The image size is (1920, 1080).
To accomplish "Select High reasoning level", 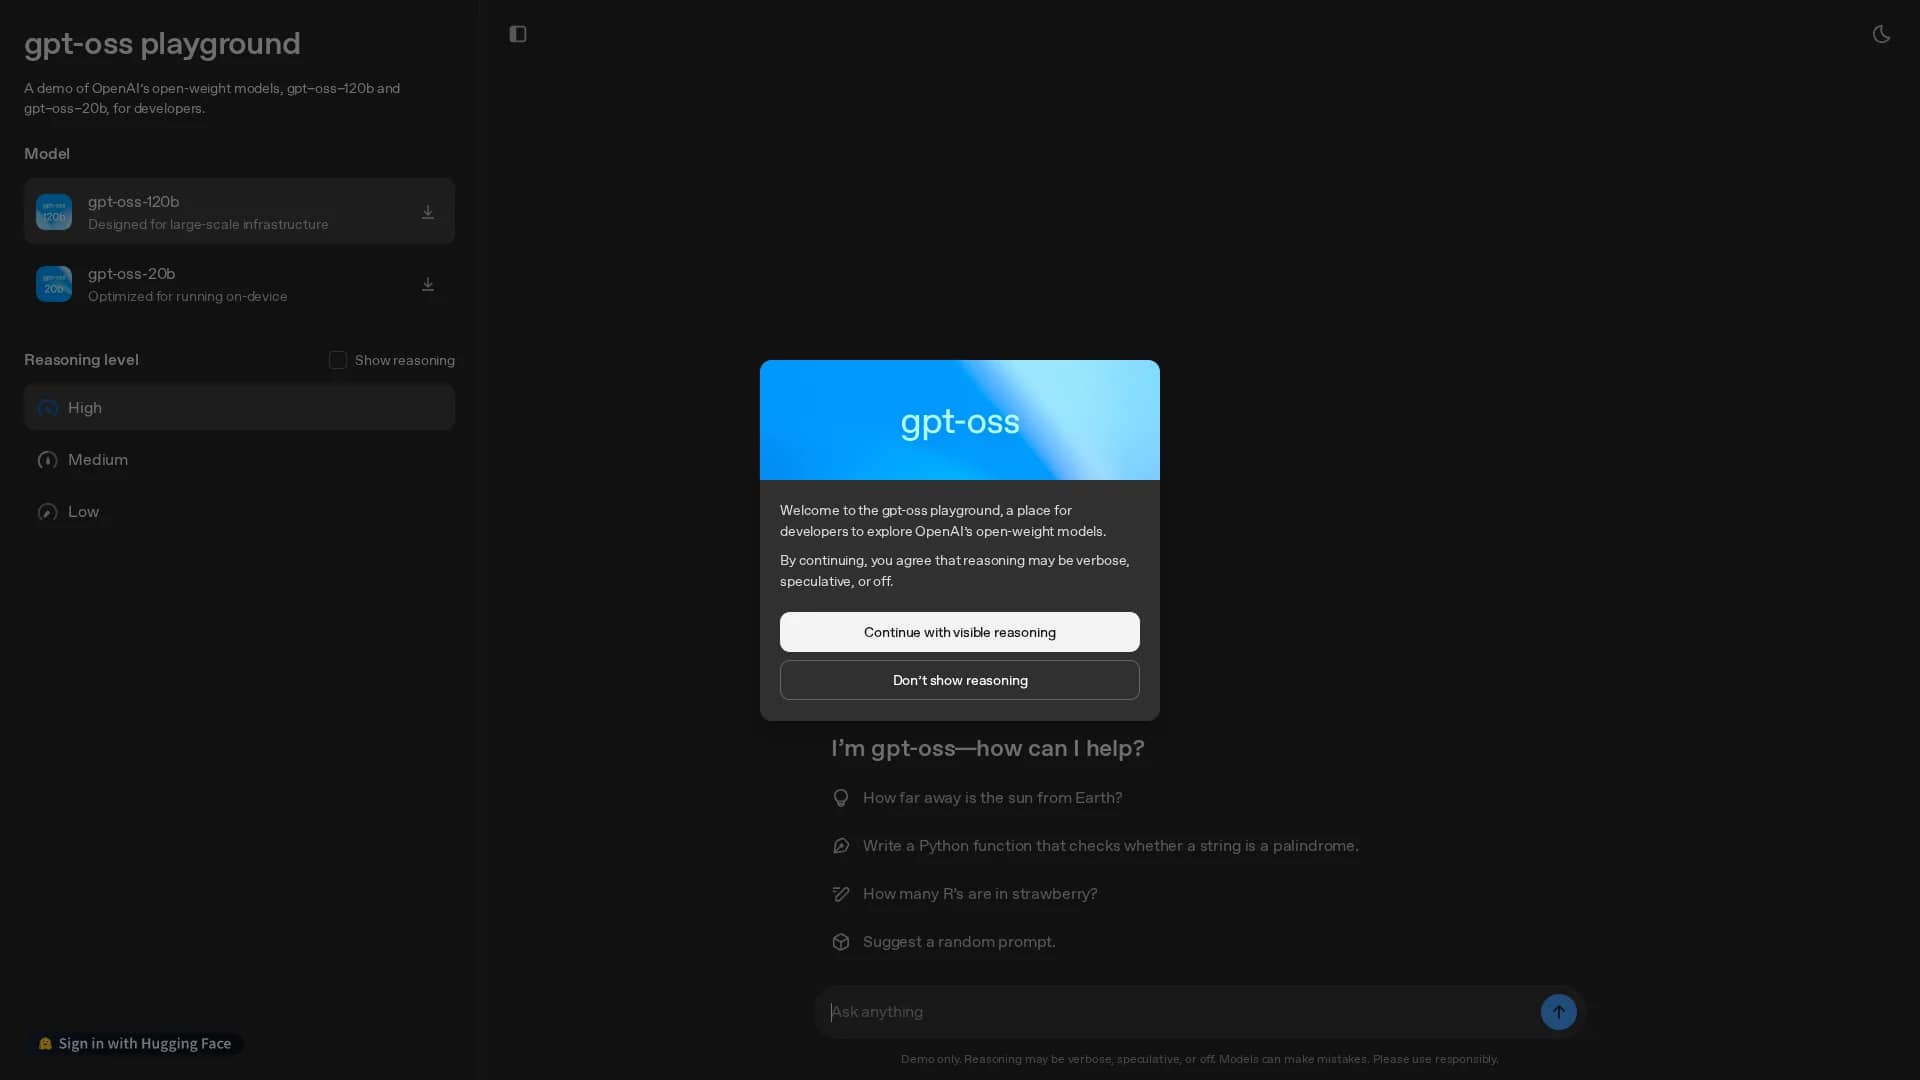I will click(239, 408).
